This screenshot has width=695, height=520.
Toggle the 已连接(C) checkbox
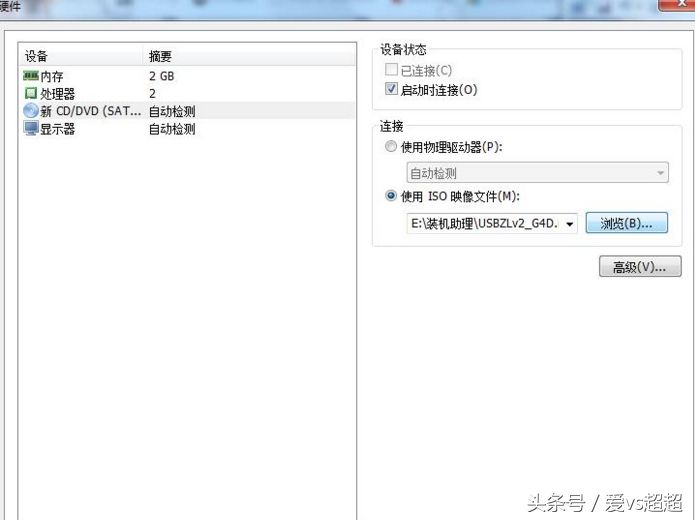pyautogui.click(x=391, y=70)
